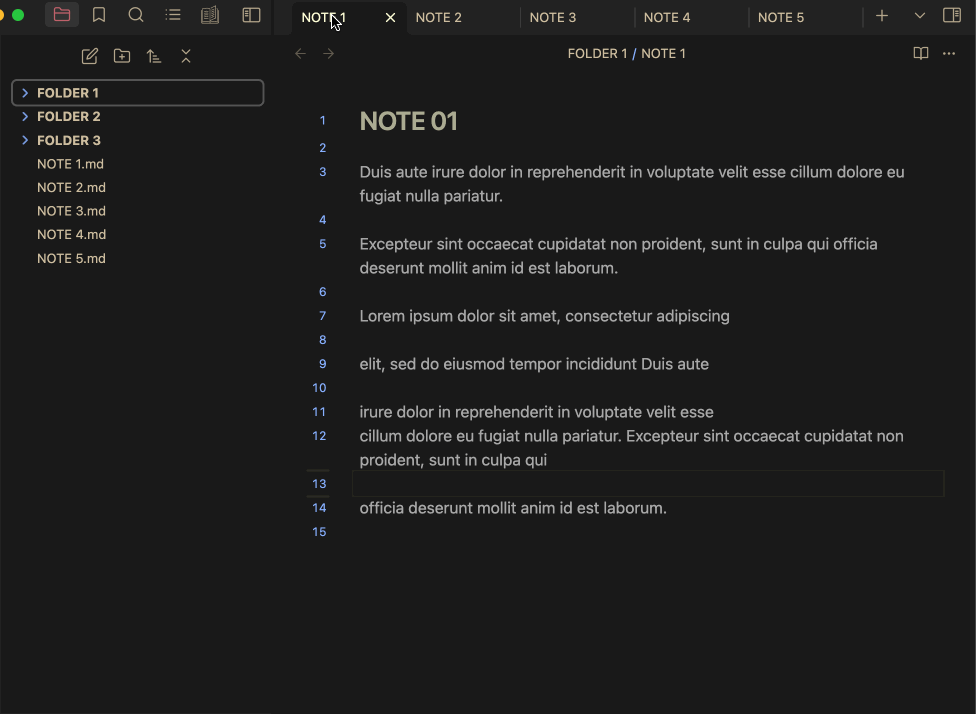Click paragraph starting 'Duis aute irure'
976x714 pixels.
(x=632, y=184)
